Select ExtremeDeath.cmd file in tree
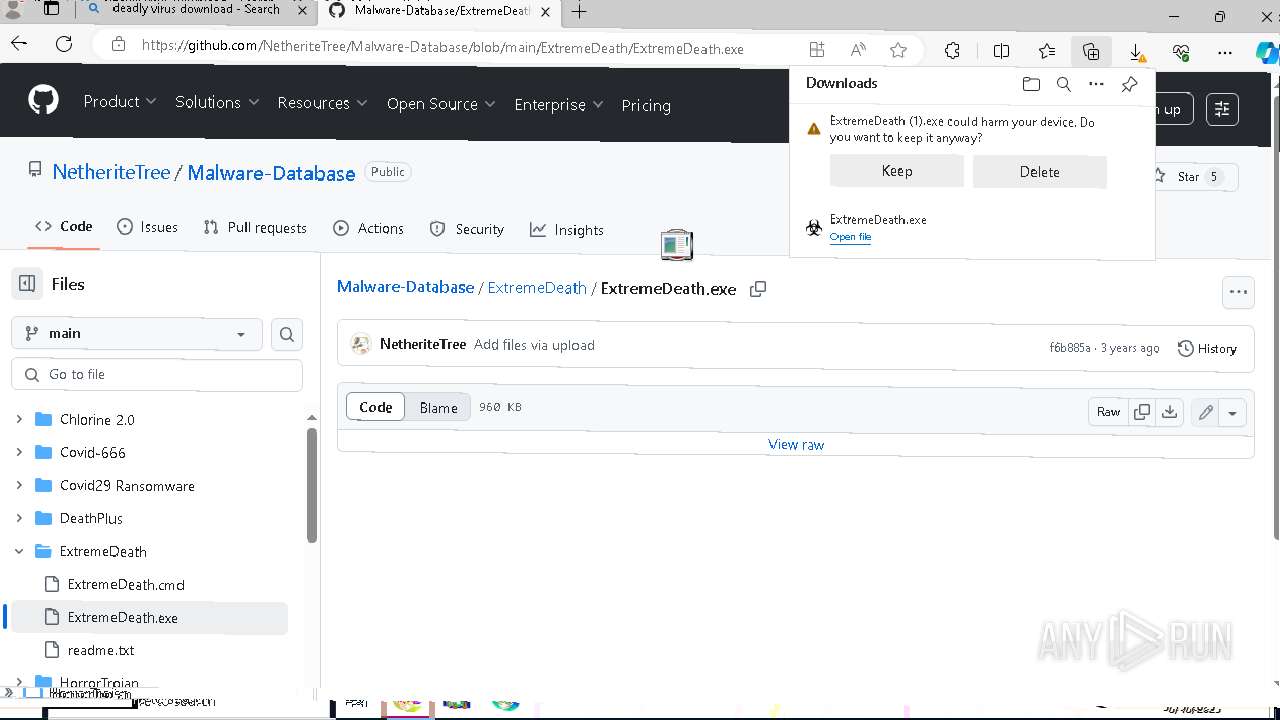Image resolution: width=1280 pixels, height=720 pixels. tap(126, 585)
